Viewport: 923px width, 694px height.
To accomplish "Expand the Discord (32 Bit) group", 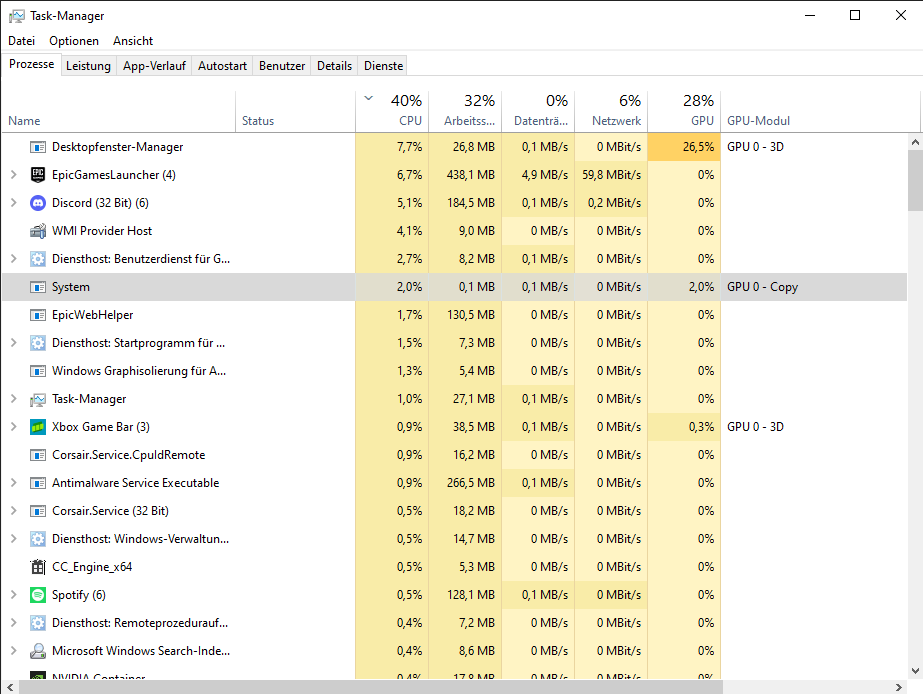I will 14,203.
